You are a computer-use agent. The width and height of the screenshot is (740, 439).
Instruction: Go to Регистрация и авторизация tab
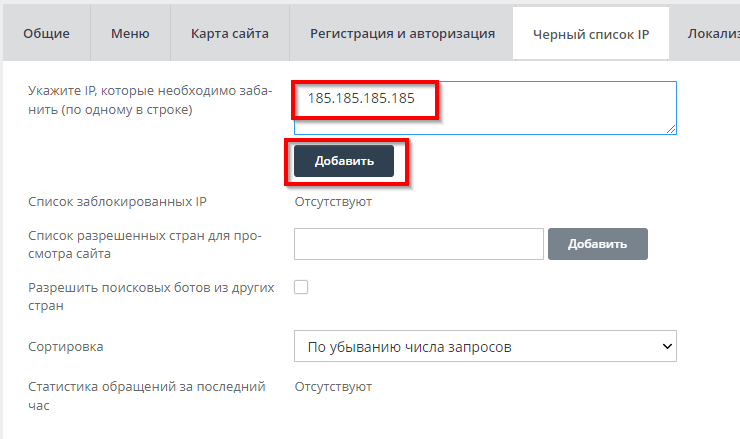tap(402, 34)
